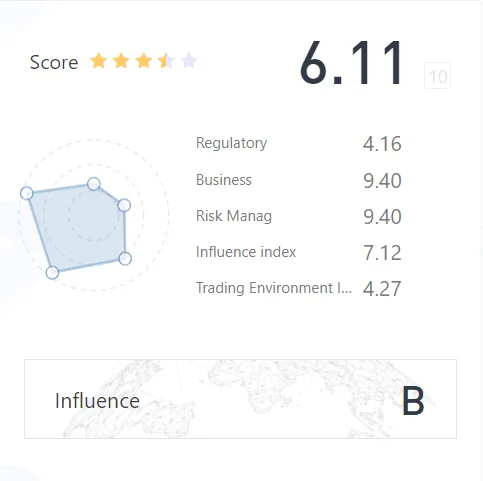Click the half-filled fourth star icon
The width and height of the screenshot is (483, 481).
coord(166,61)
